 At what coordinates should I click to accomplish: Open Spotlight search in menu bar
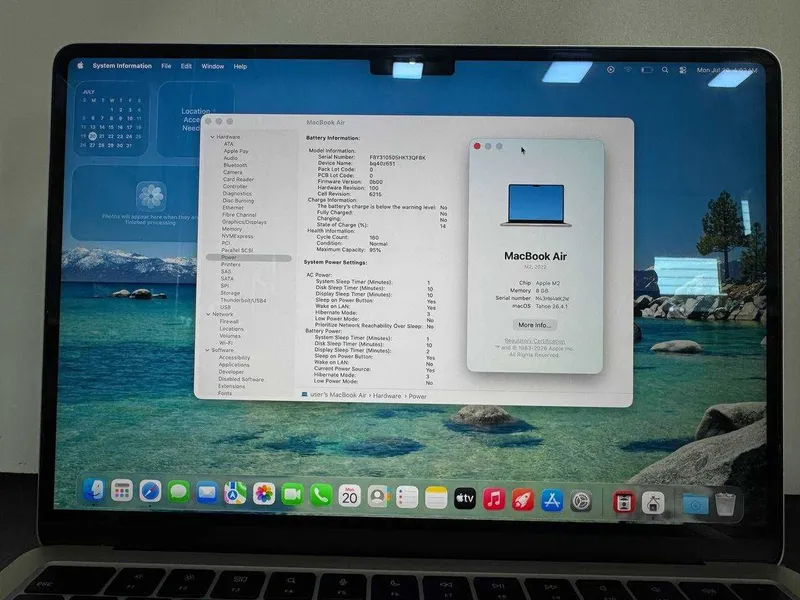(x=665, y=70)
